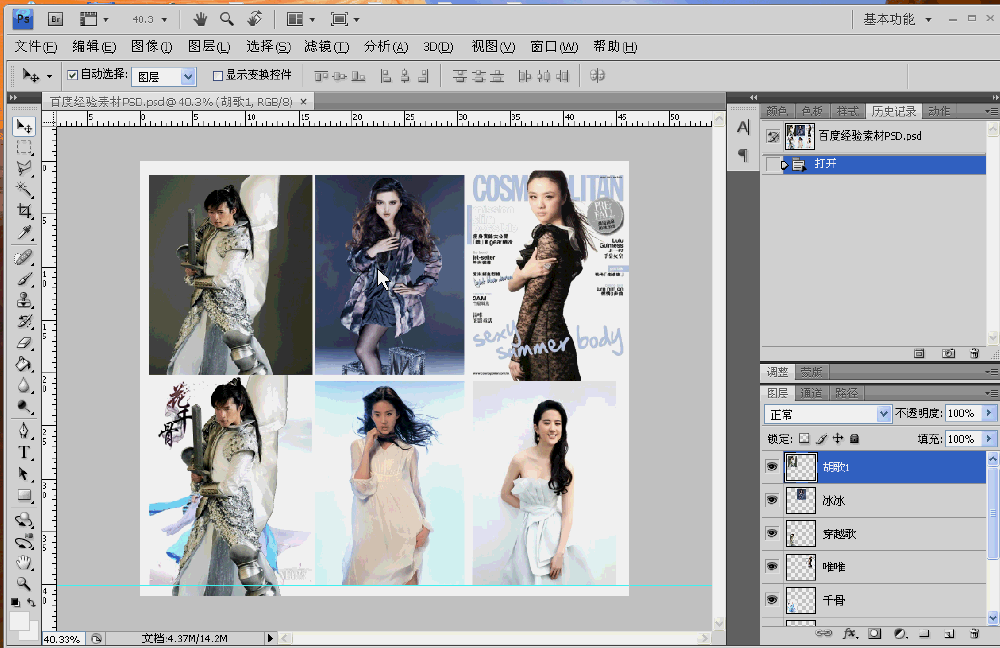Open the Screen Mode dropdown
This screenshot has height=648, width=1000.
[344, 20]
